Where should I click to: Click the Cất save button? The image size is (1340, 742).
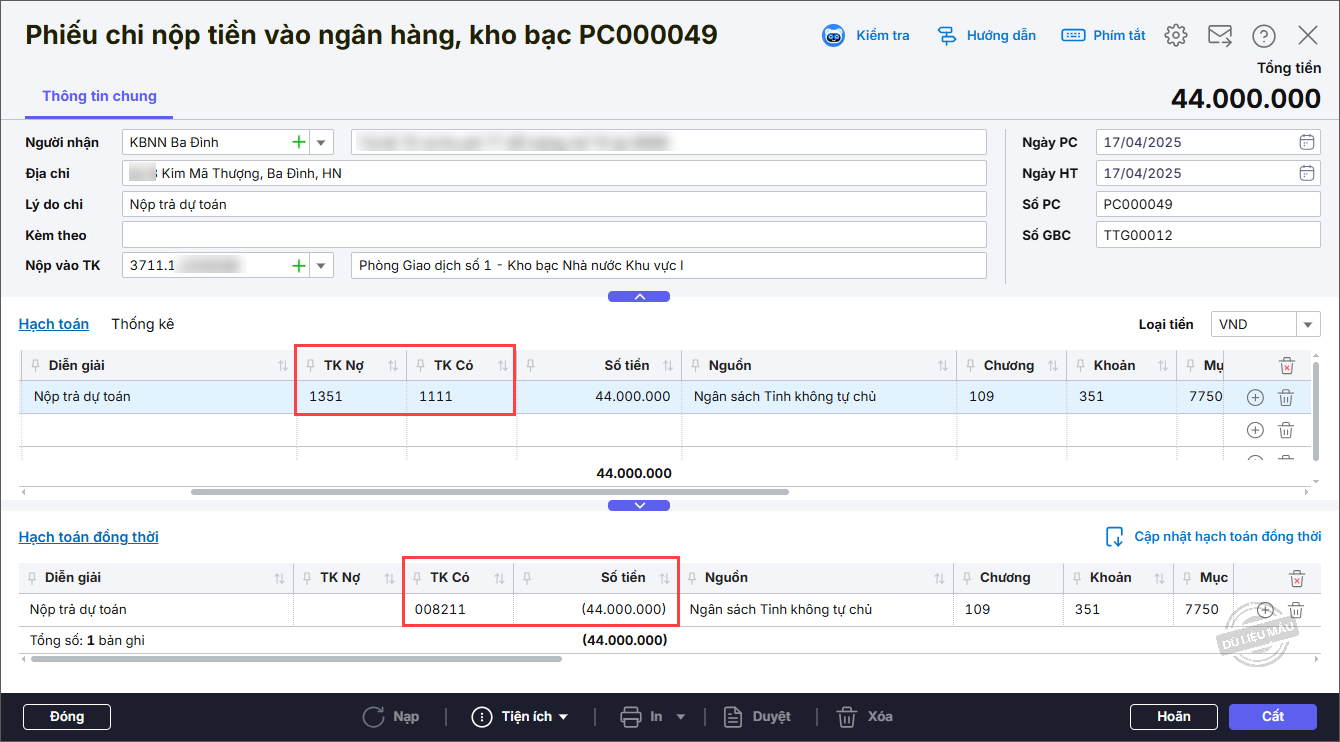[x=1273, y=716]
